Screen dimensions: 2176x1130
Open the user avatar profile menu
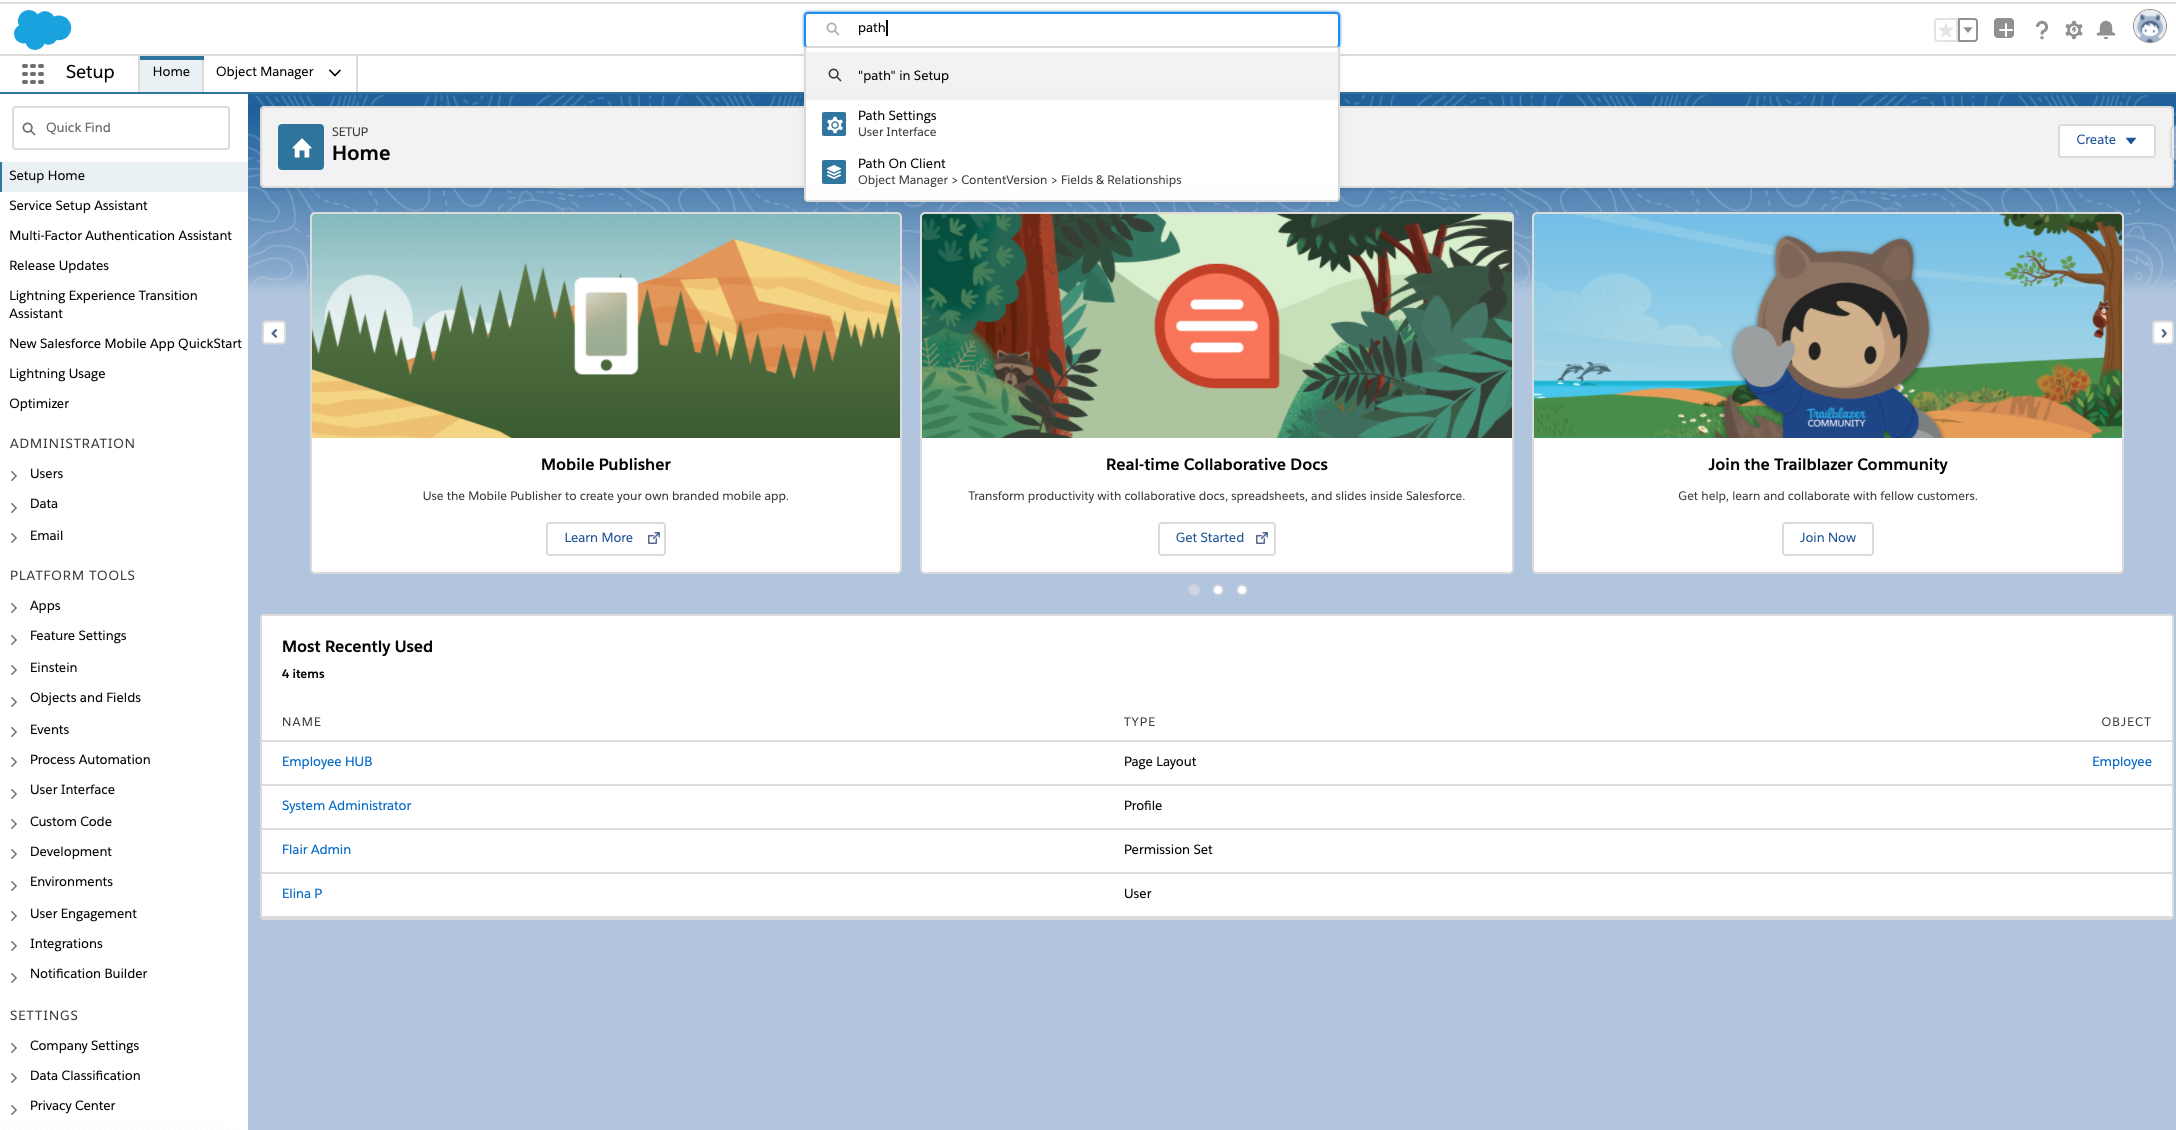click(2148, 28)
